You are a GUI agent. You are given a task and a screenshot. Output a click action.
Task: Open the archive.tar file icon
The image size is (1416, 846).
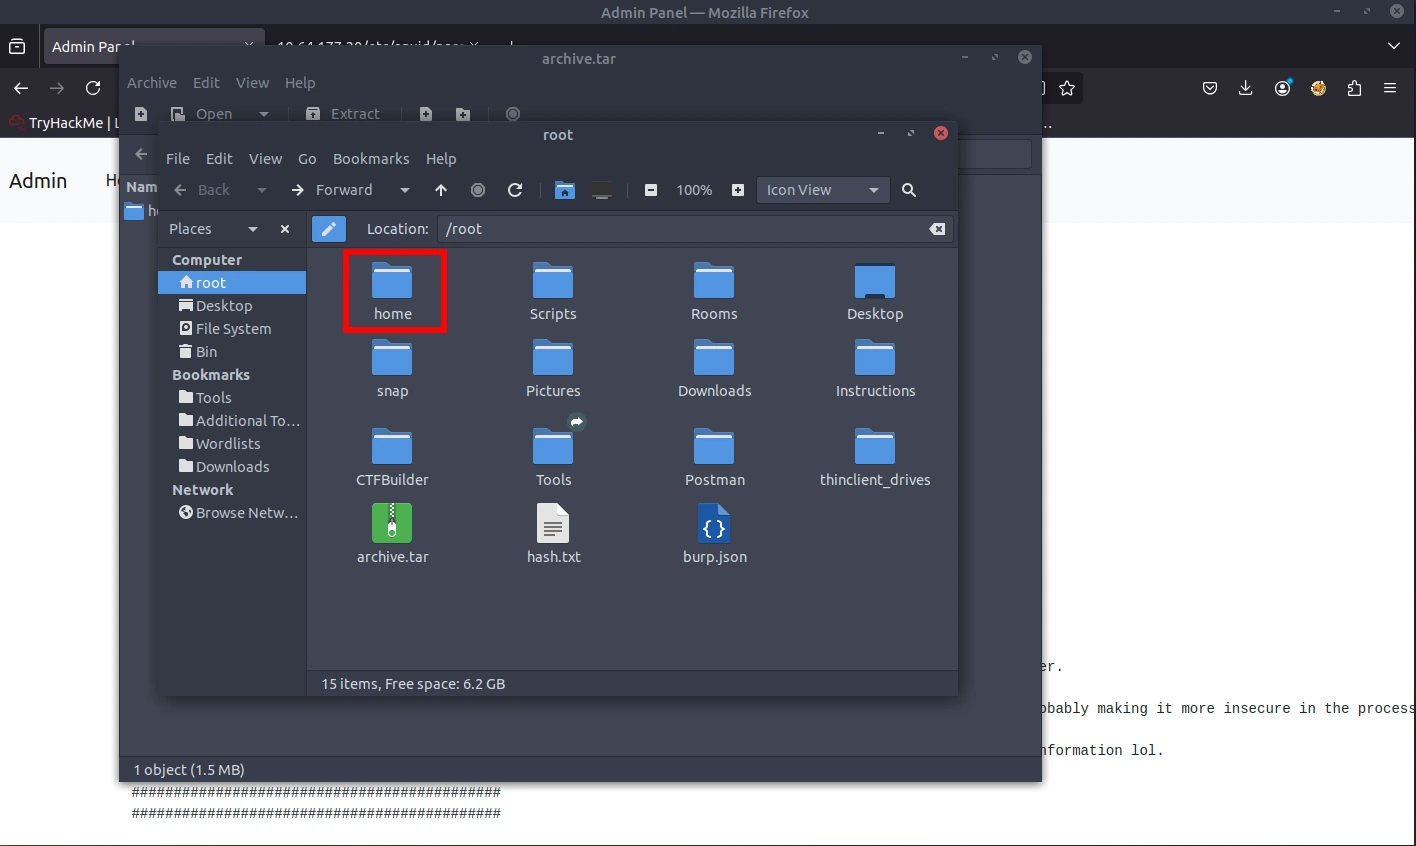(x=392, y=524)
